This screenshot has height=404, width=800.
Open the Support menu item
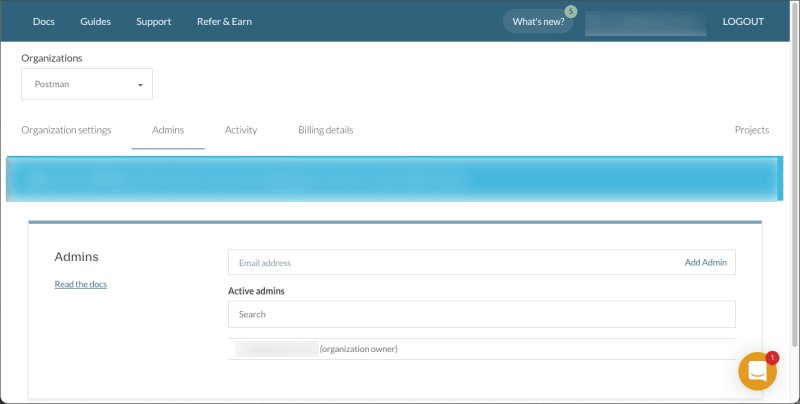(154, 21)
